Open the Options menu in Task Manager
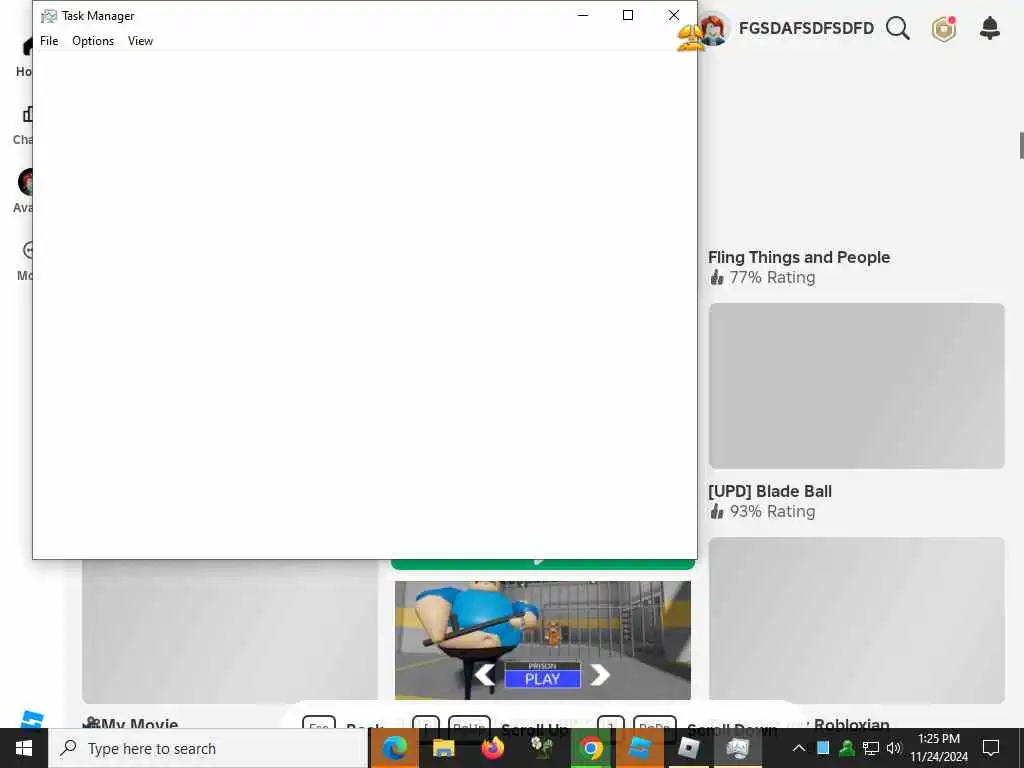The width and height of the screenshot is (1024, 768). pos(93,40)
